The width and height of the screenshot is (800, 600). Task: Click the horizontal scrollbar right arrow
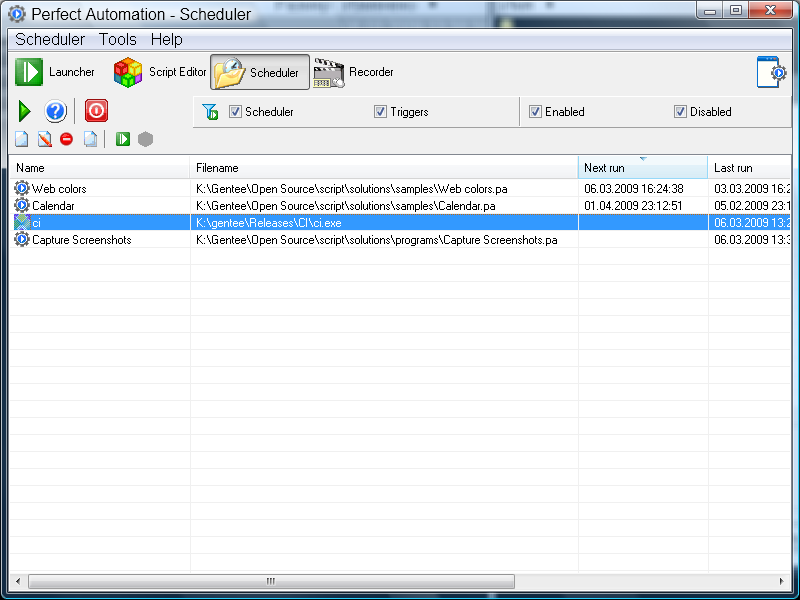781,581
